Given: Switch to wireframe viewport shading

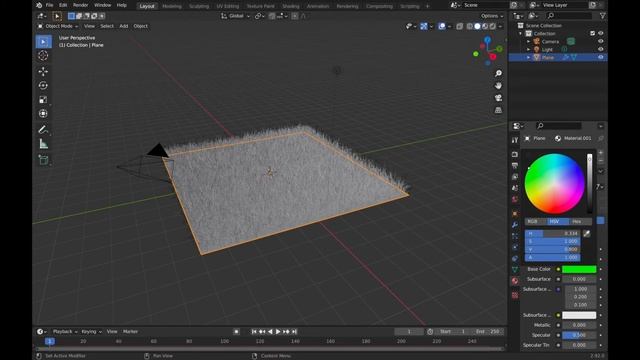Looking at the screenshot, I should (x=470, y=26).
